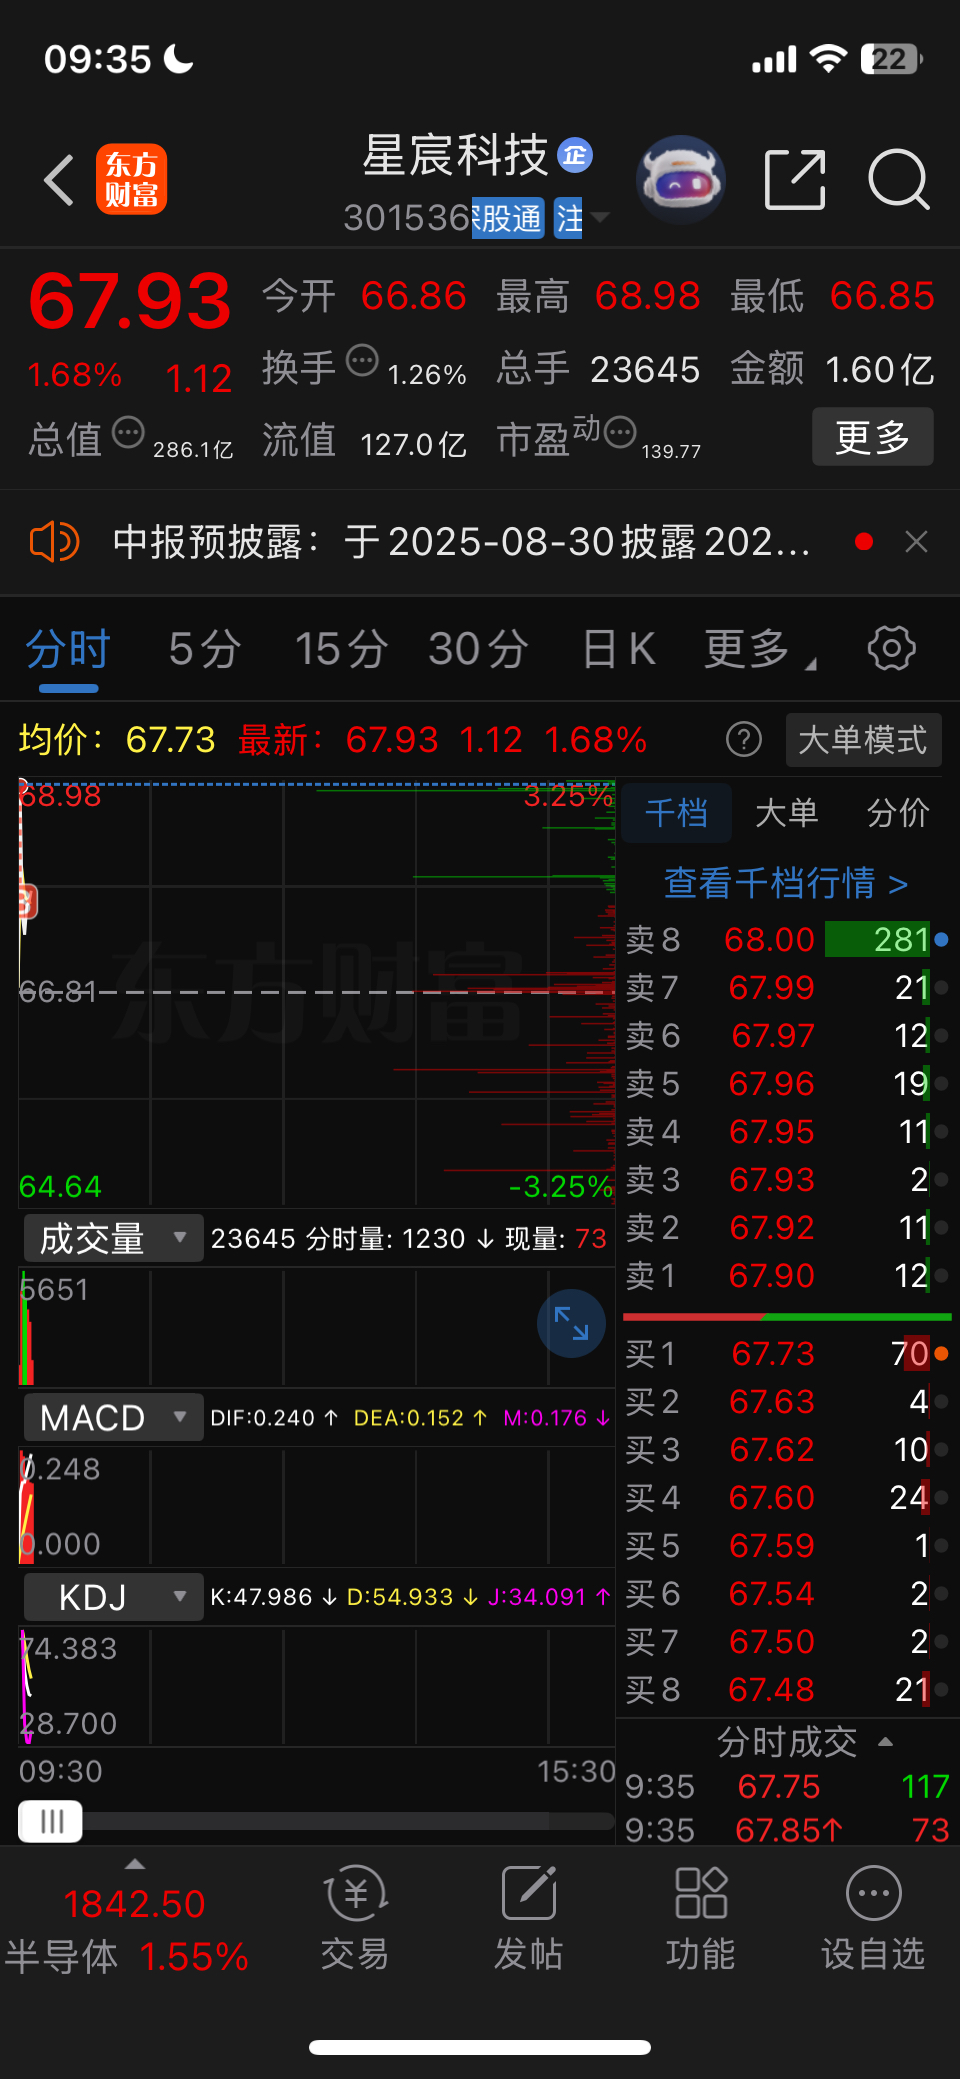This screenshot has width=960, height=2079.
Task: Open the search magnifier icon
Action: pyautogui.click(x=899, y=180)
